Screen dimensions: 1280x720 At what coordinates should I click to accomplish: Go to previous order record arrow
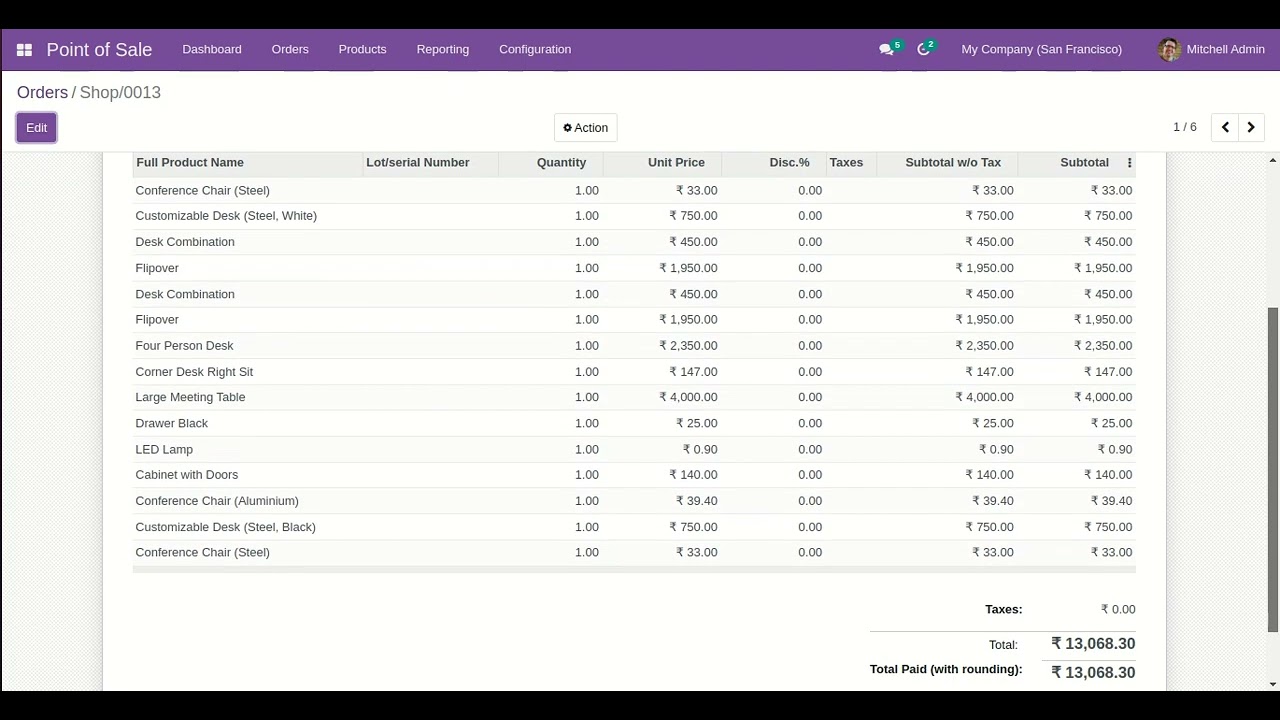(x=1225, y=127)
